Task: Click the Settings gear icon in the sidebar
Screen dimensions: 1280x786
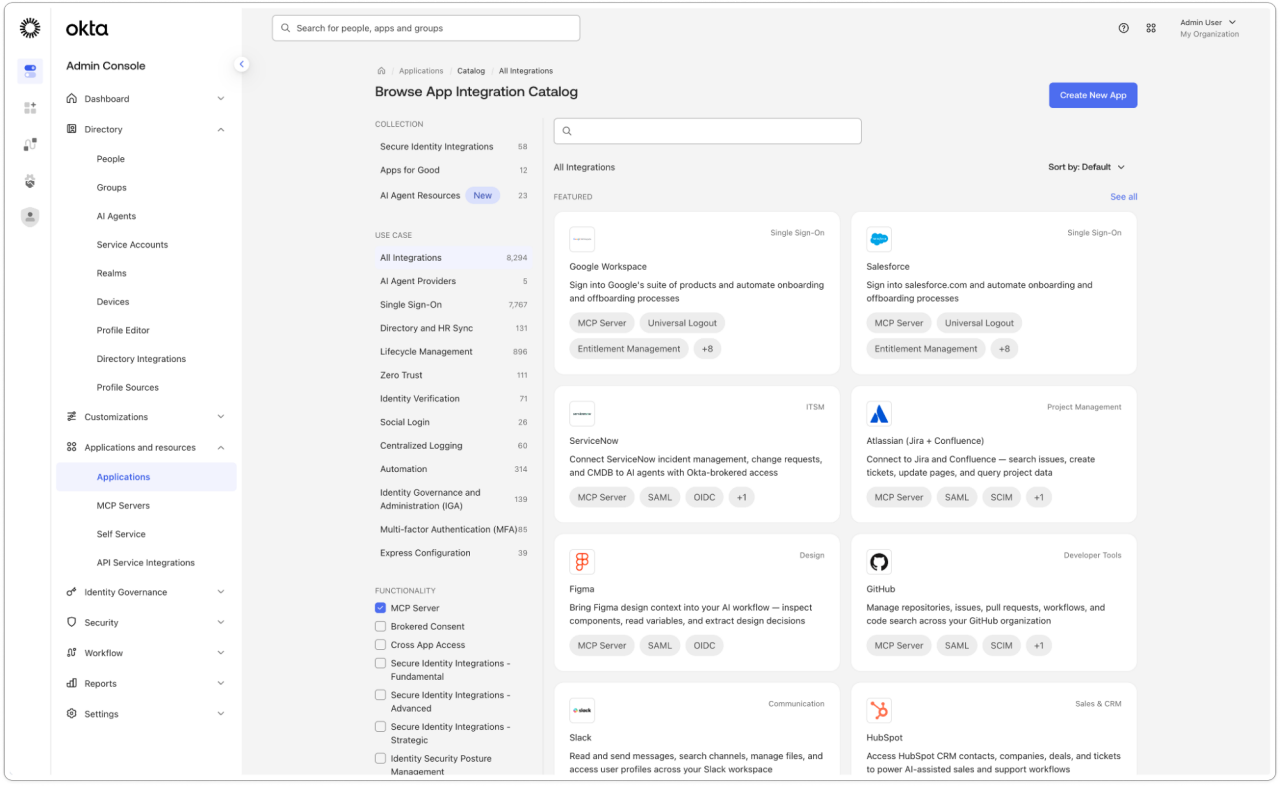Action: tap(72, 714)
